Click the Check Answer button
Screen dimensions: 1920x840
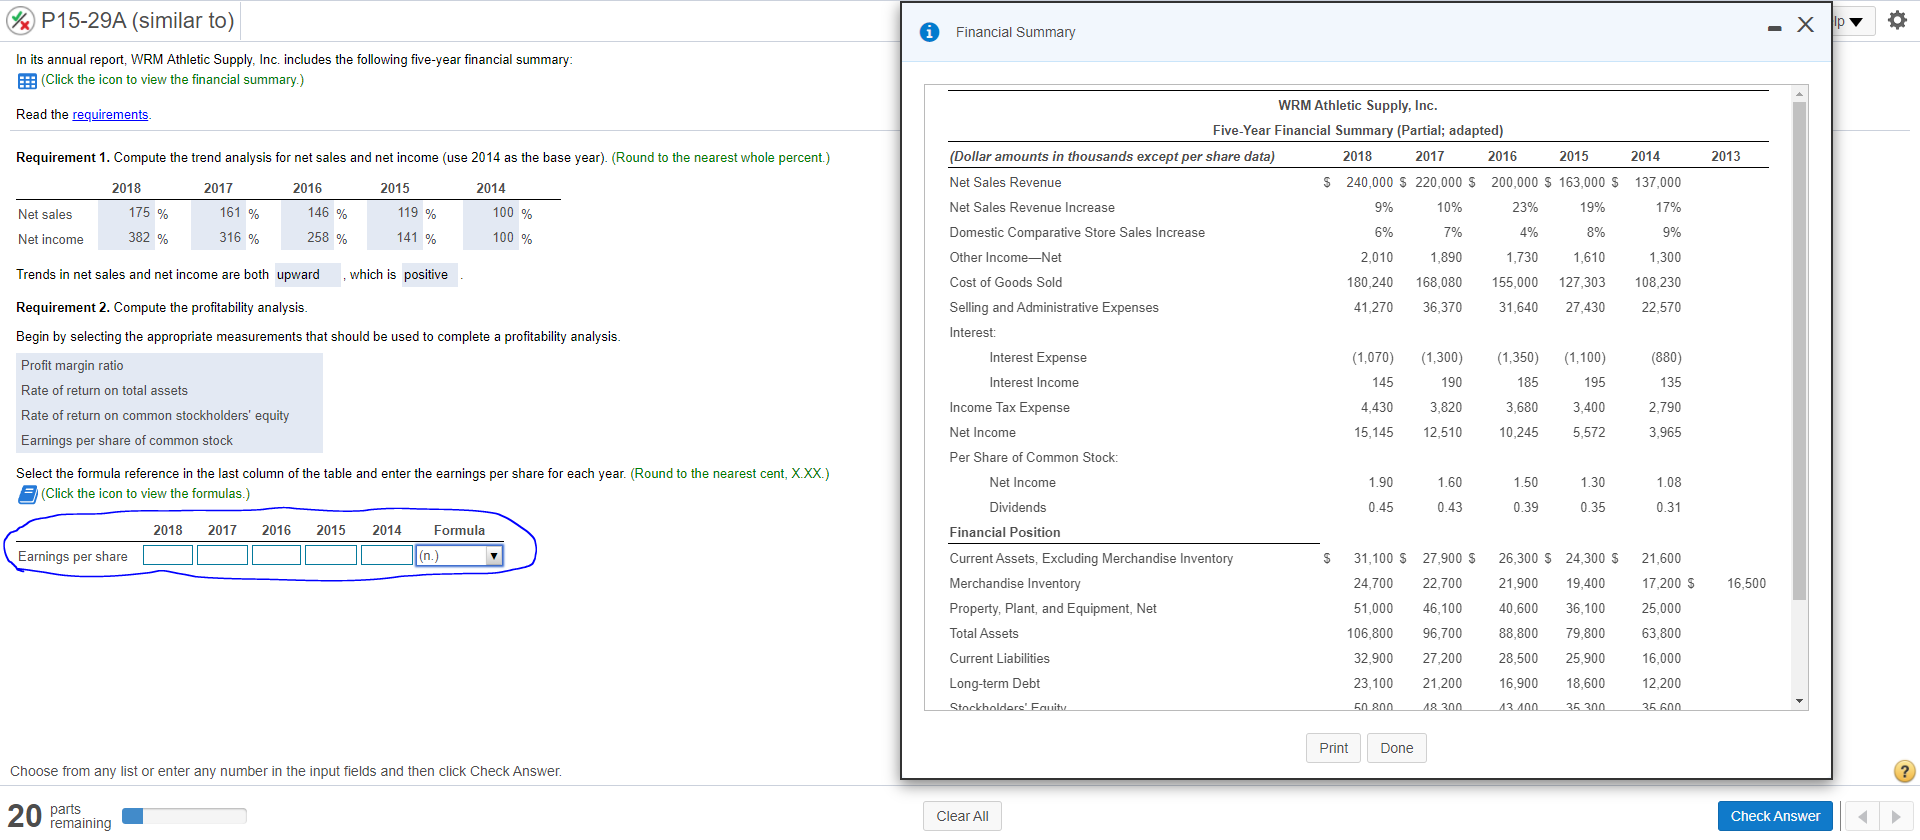(1775, 816)
